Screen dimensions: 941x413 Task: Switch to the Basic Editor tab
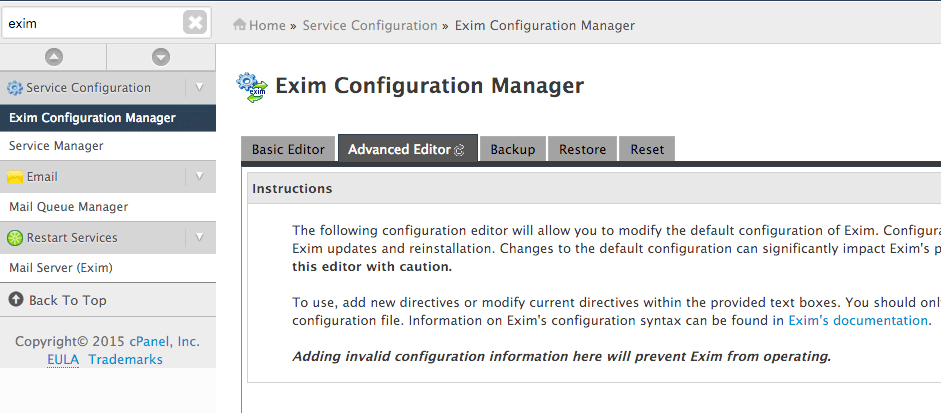tap(288, 149)
